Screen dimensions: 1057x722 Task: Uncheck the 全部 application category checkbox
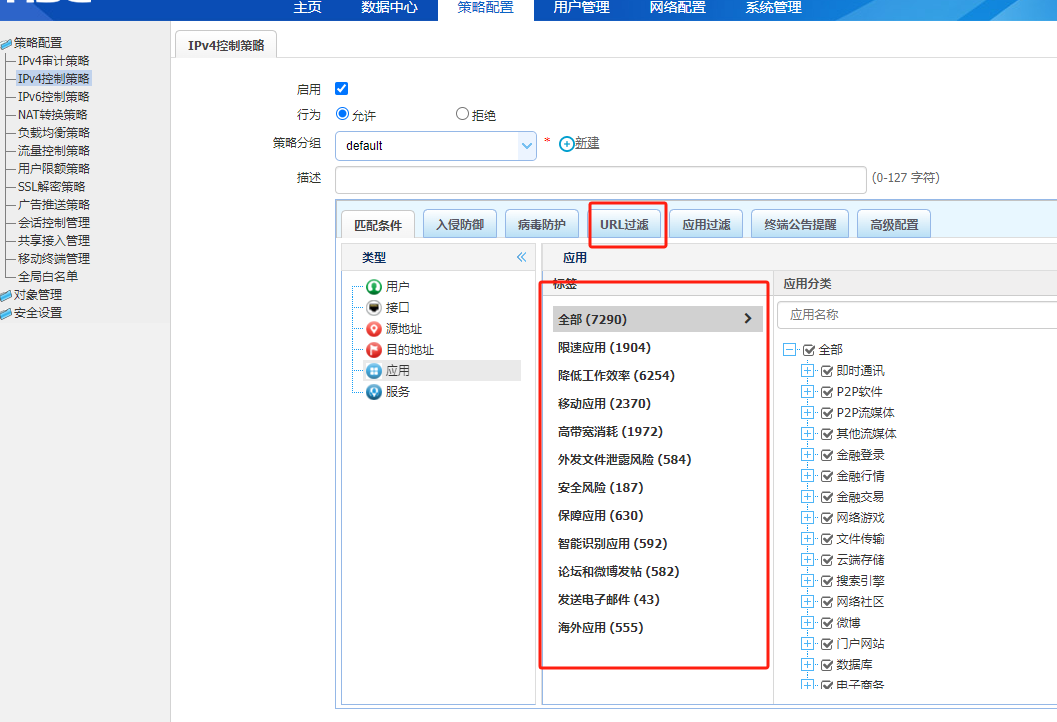coord(809,350)
